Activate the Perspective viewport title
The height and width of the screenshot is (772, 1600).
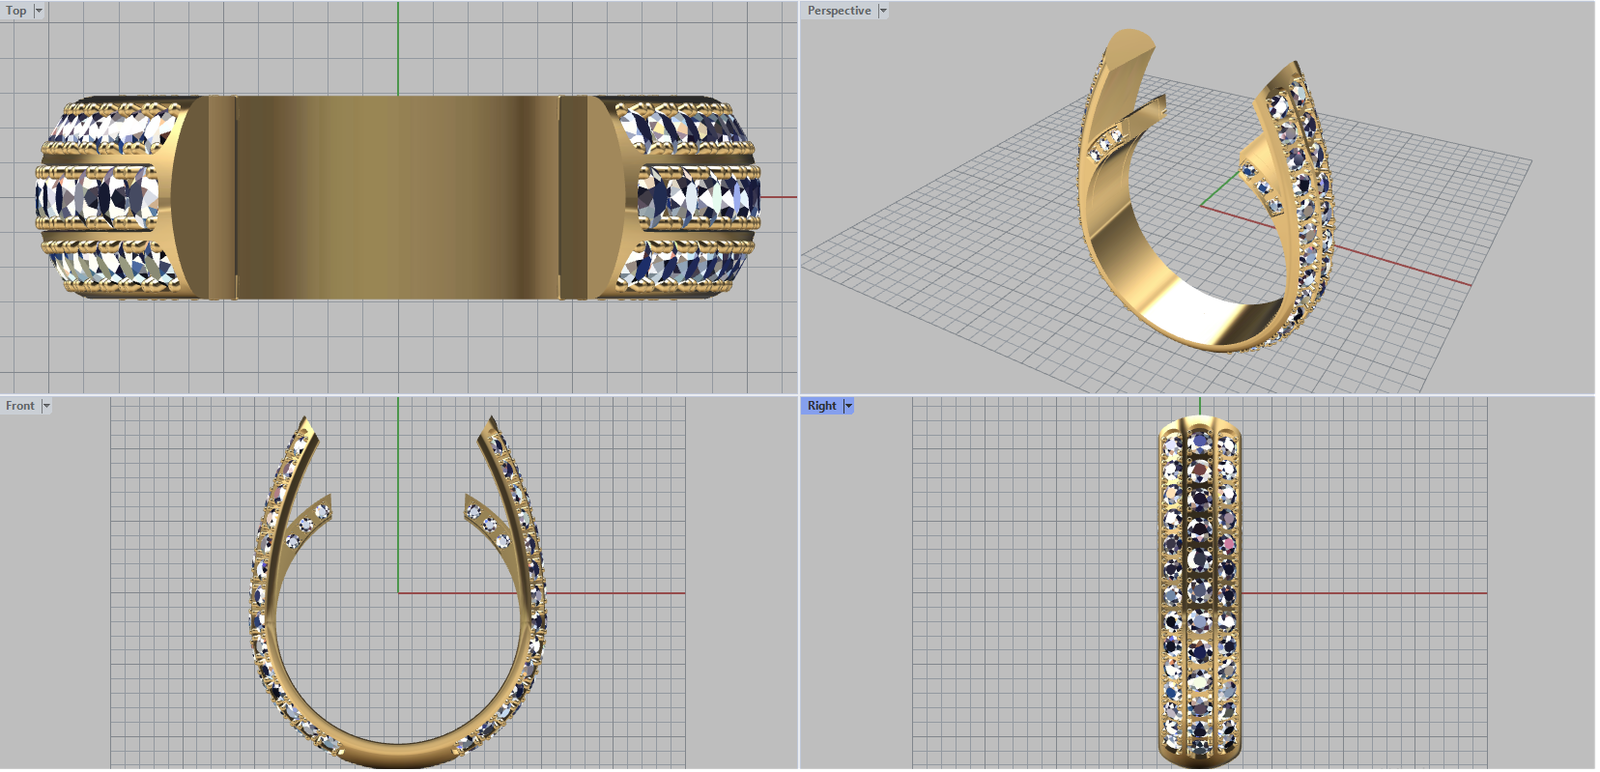point(838,11)
